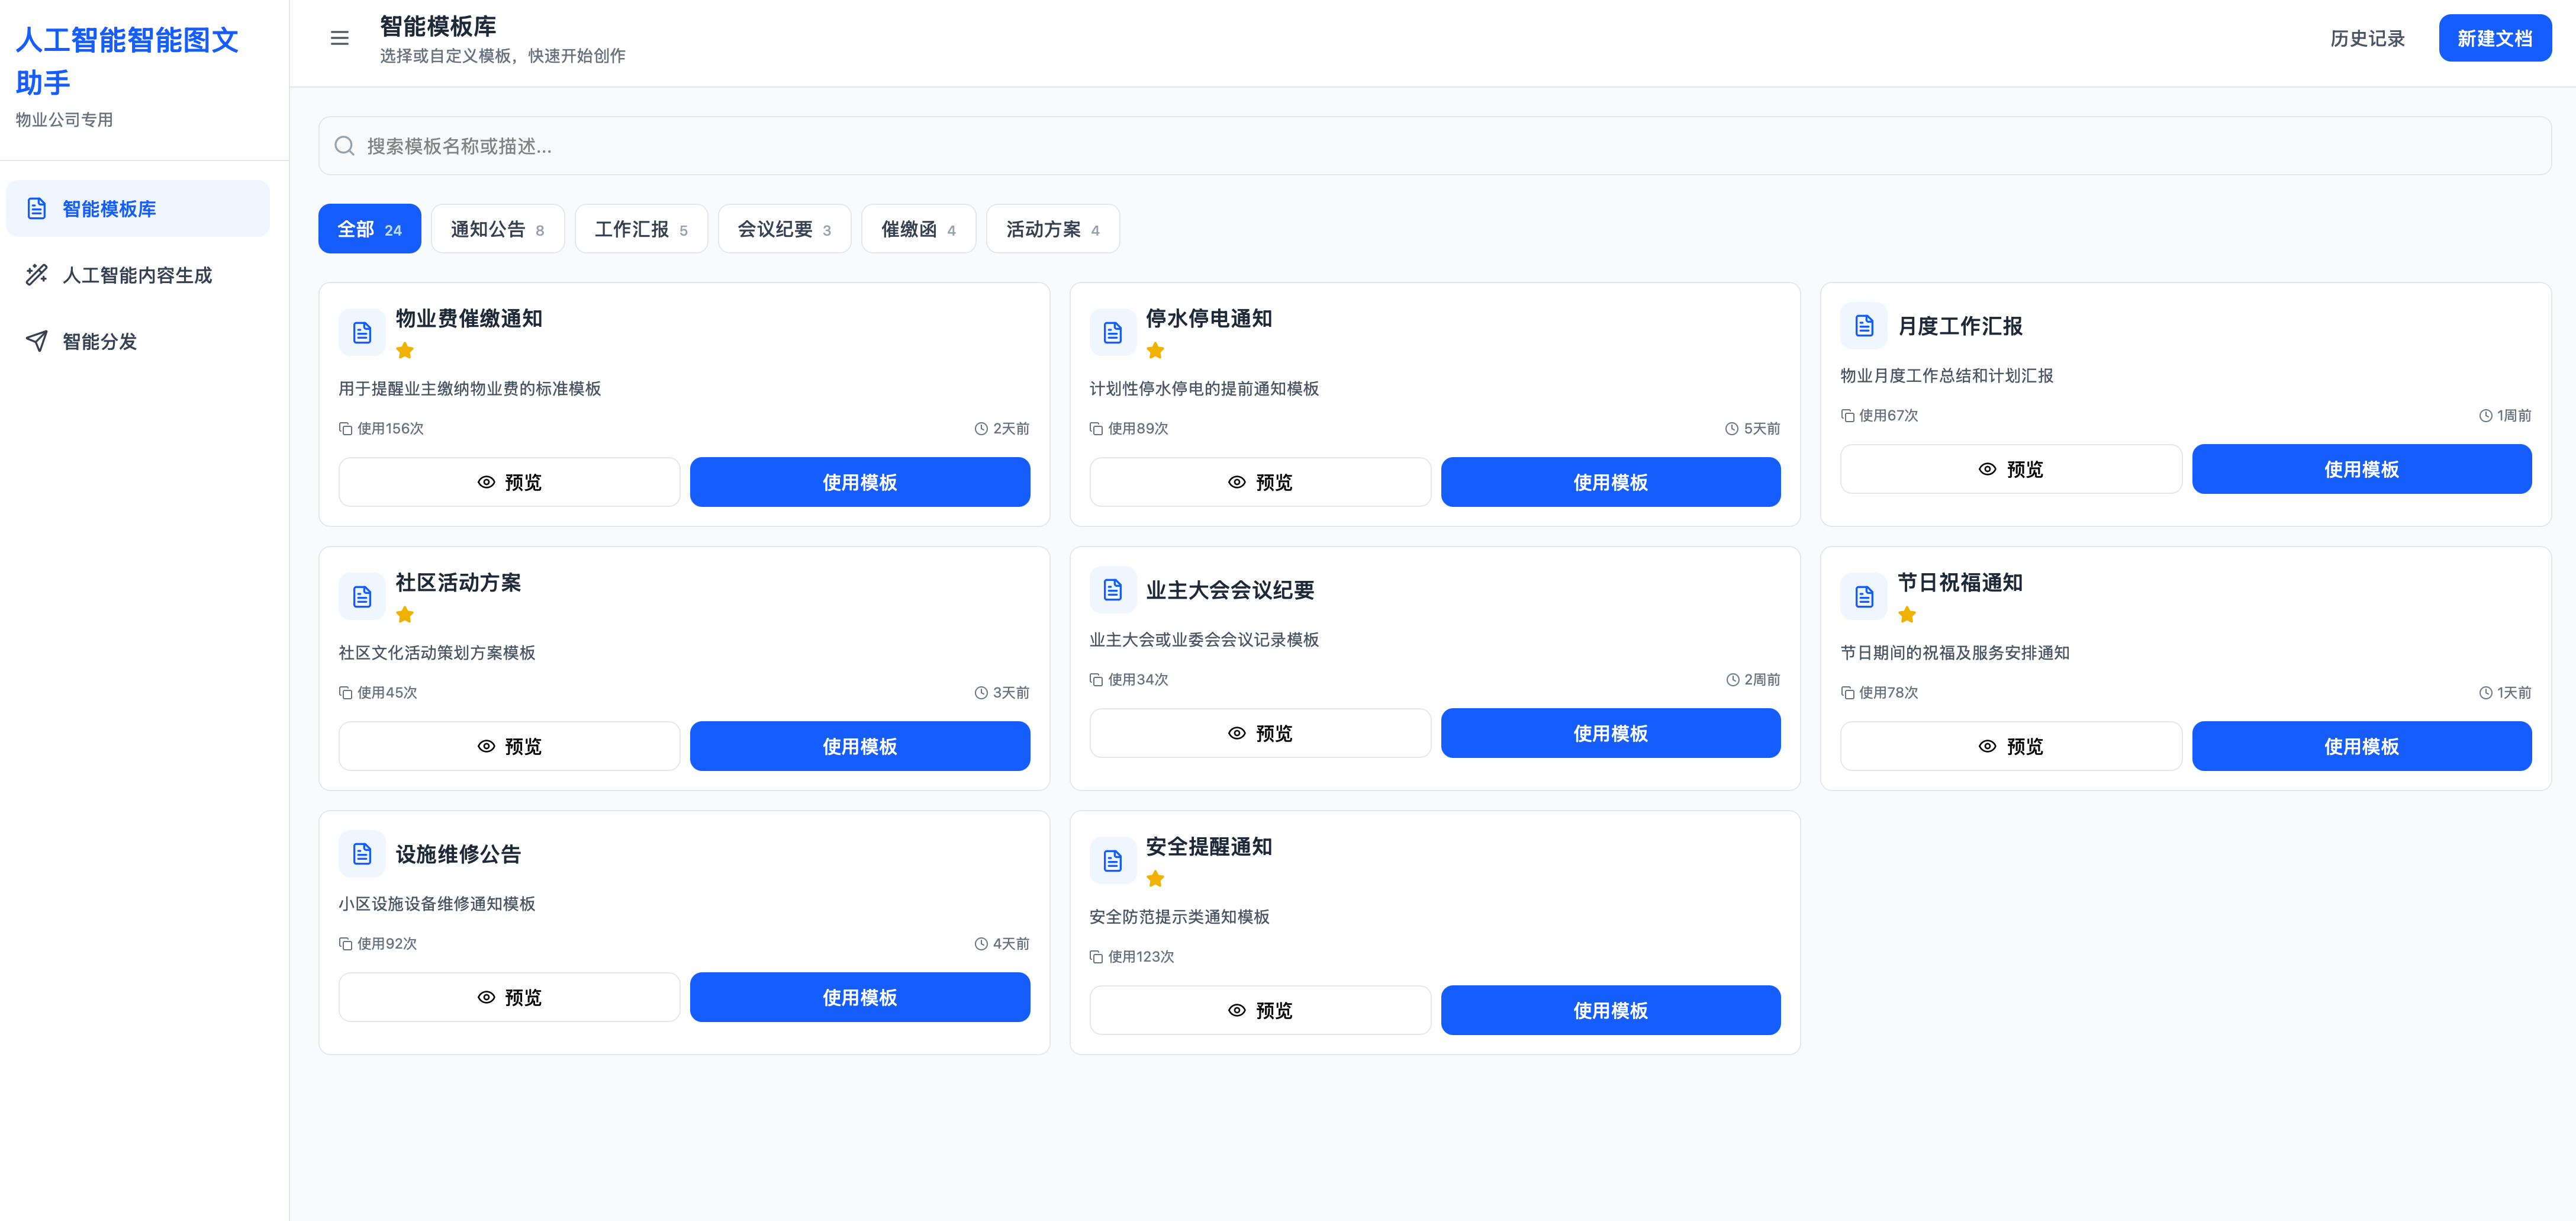The image size is (2576, 1221).
Task: Click document icon on 社区活动方案 card
Action: (x=362, y=596)
